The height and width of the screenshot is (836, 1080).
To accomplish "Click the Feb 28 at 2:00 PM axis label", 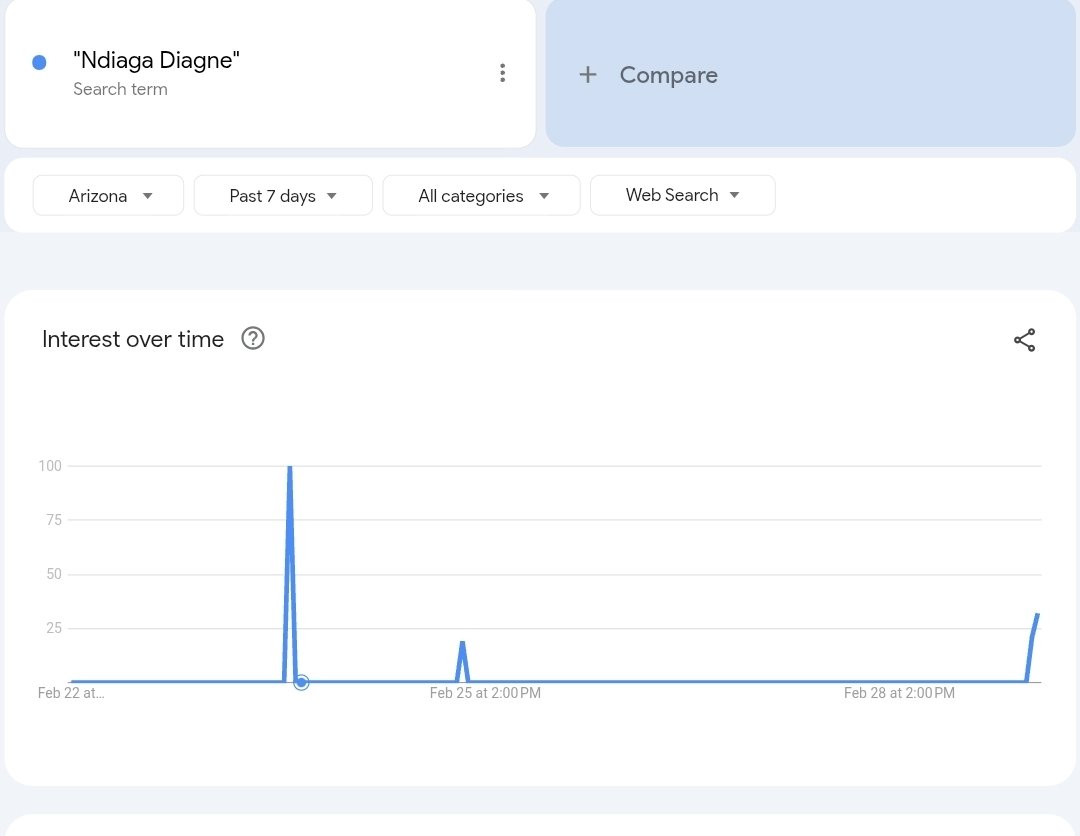I will pyautogui.click(x=899, y=693).
